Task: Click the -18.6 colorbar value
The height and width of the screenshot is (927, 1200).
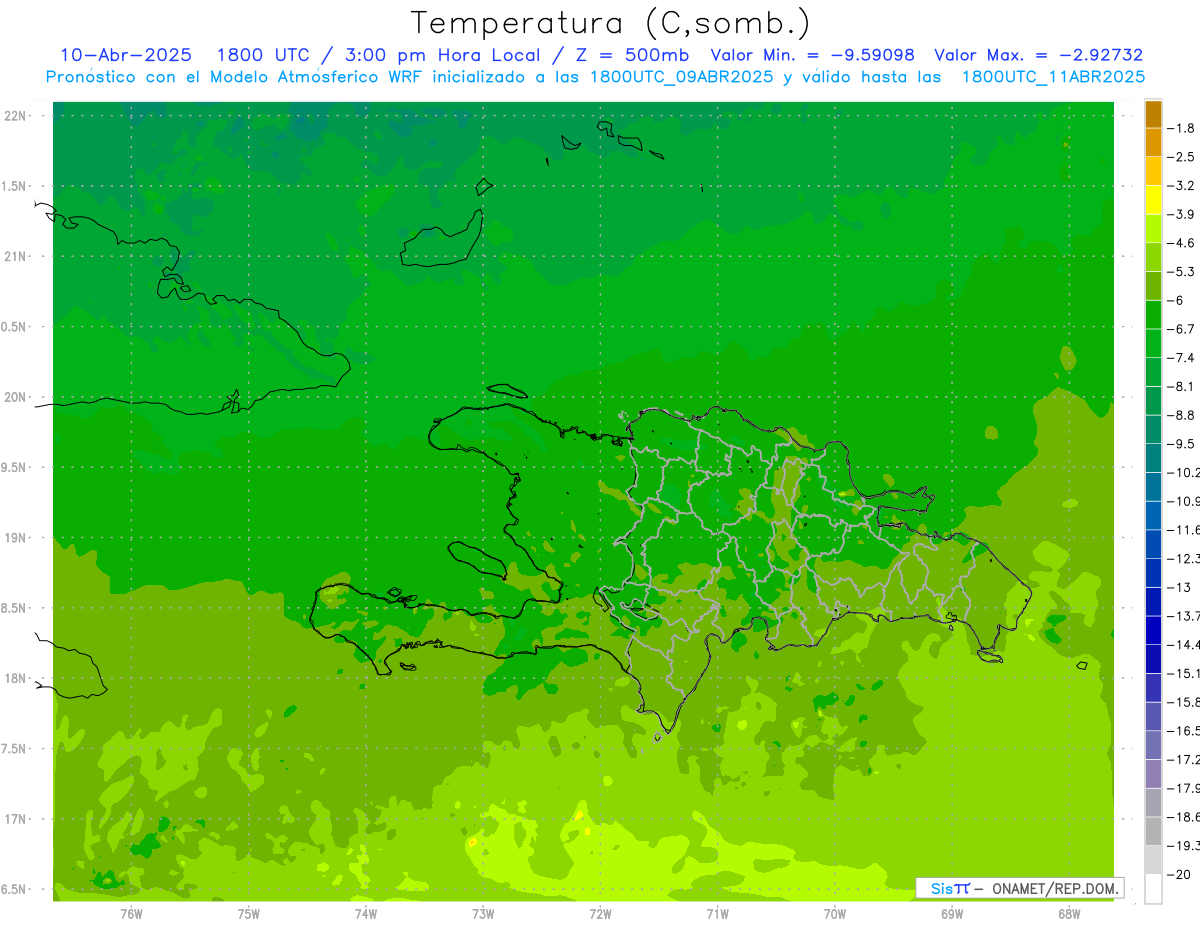Action: coord(1184,816)
